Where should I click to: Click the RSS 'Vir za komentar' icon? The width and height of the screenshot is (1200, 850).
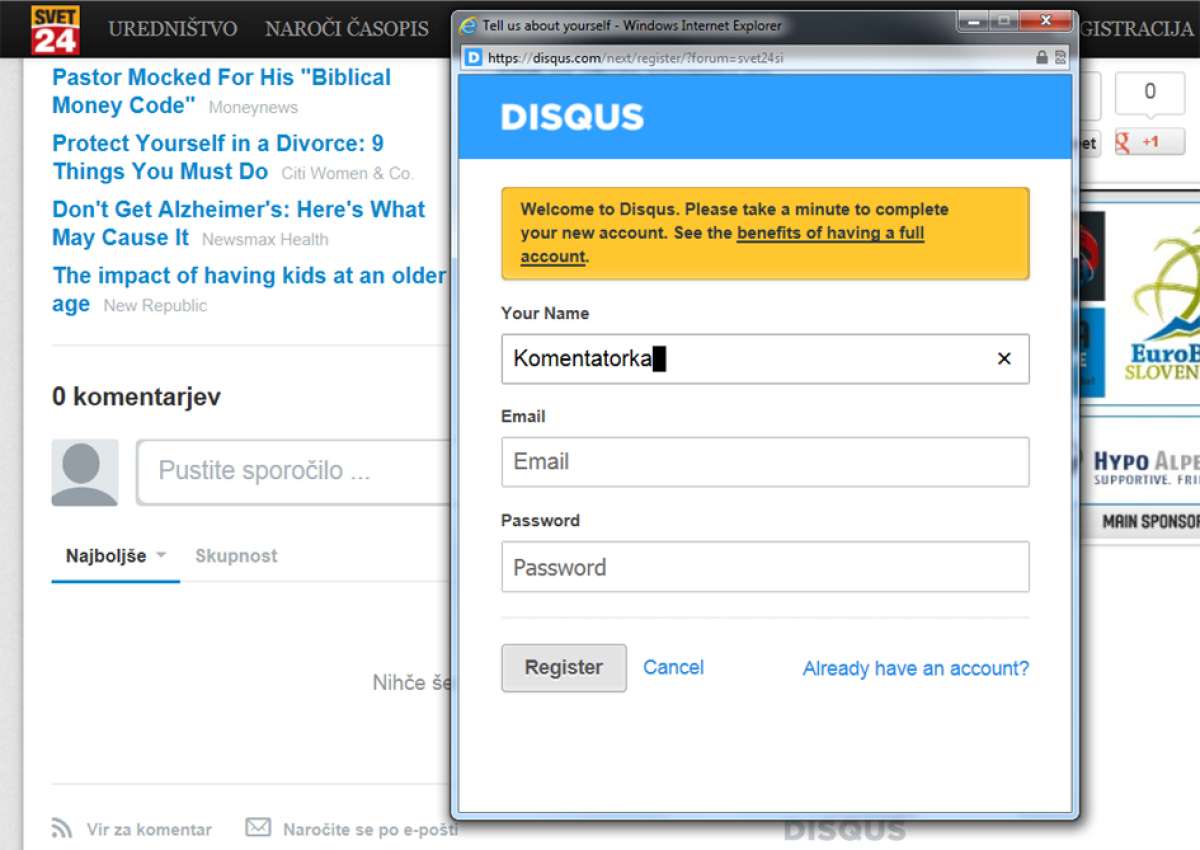62,829
